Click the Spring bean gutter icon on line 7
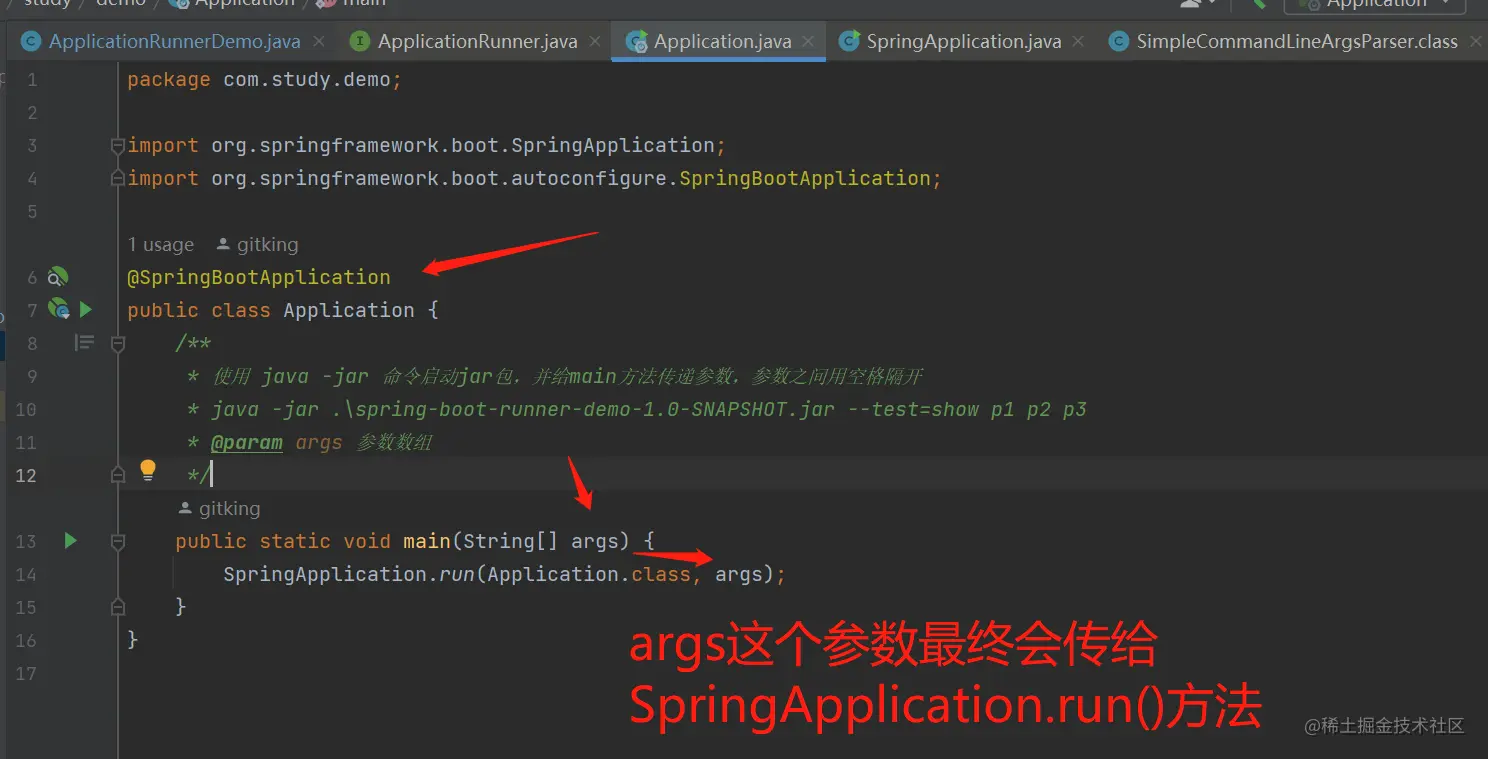Viewport: 1488px width, 759px height. tap(58, 310)
